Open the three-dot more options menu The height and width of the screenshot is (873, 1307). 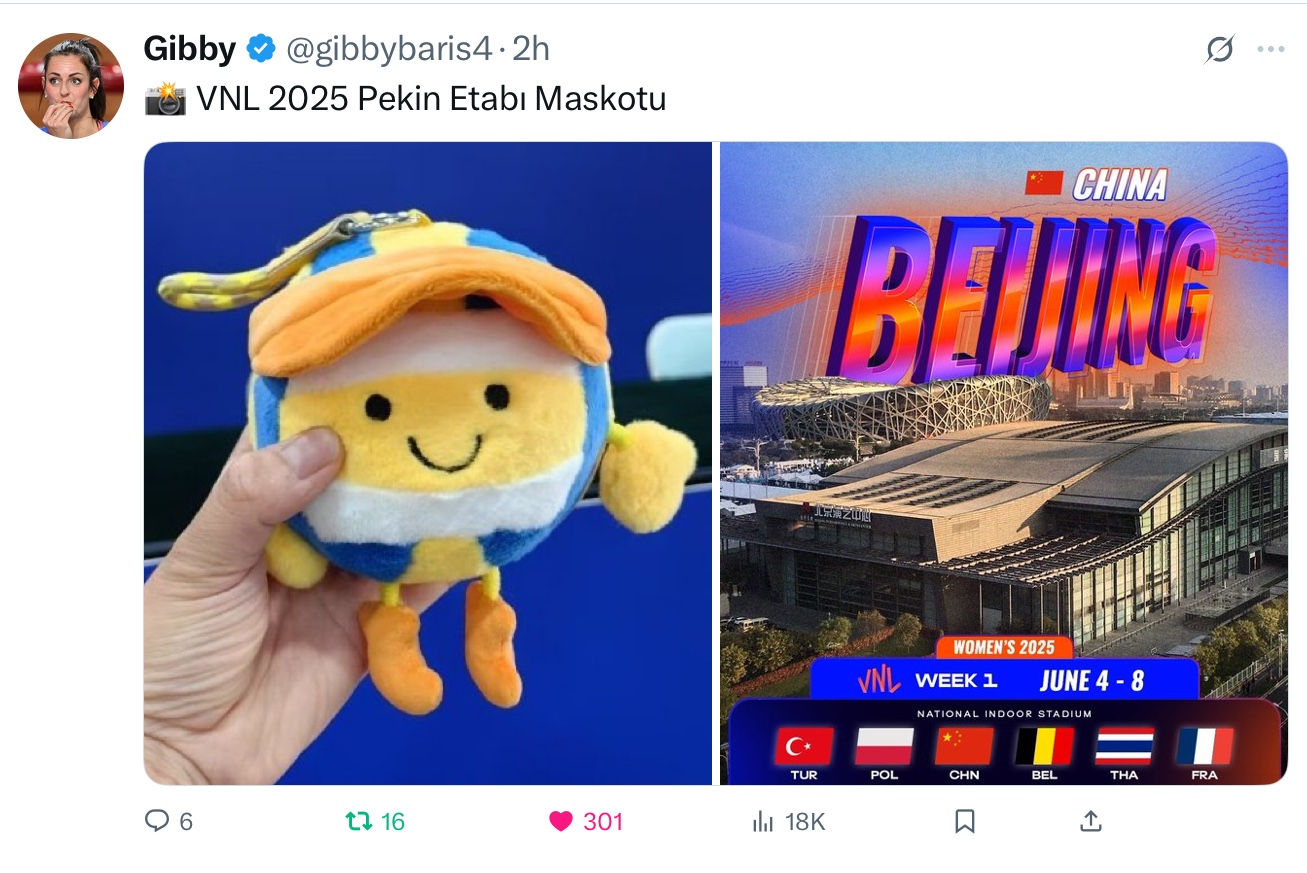(x=1270, y=49)
